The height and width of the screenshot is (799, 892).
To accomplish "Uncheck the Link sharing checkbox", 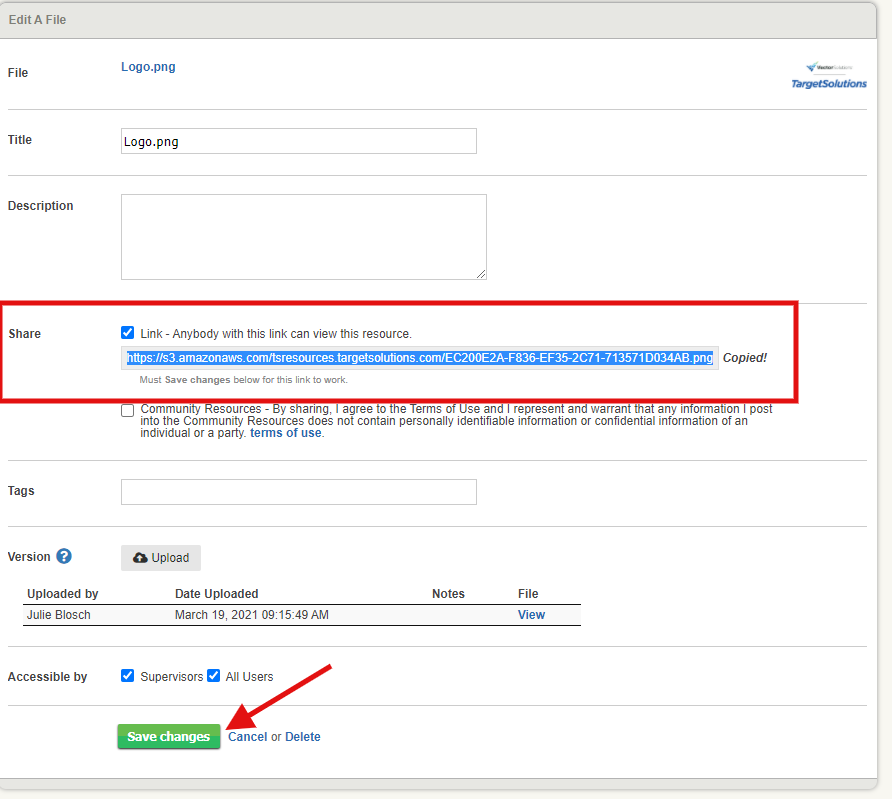I will pos(127,333).
